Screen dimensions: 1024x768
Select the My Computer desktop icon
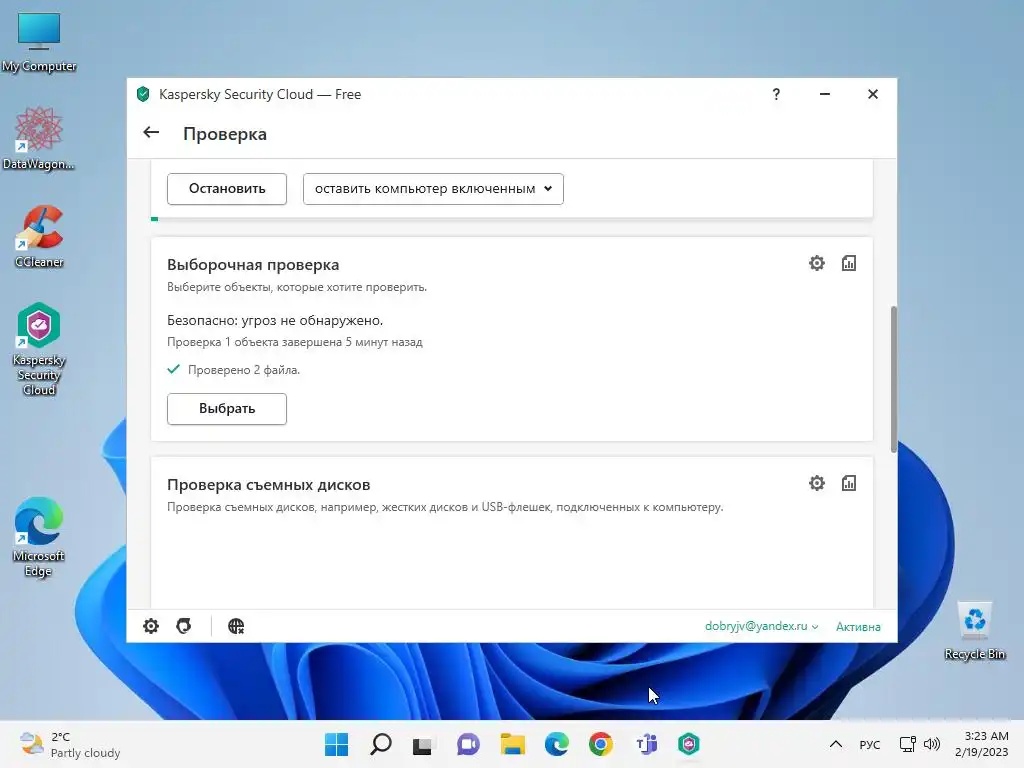point(39,42)
